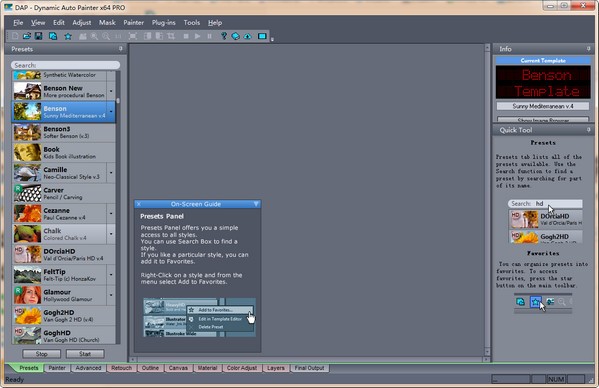Toggle the Info panel pushpin
599x388 pixels.
click(x=588, y=49)
